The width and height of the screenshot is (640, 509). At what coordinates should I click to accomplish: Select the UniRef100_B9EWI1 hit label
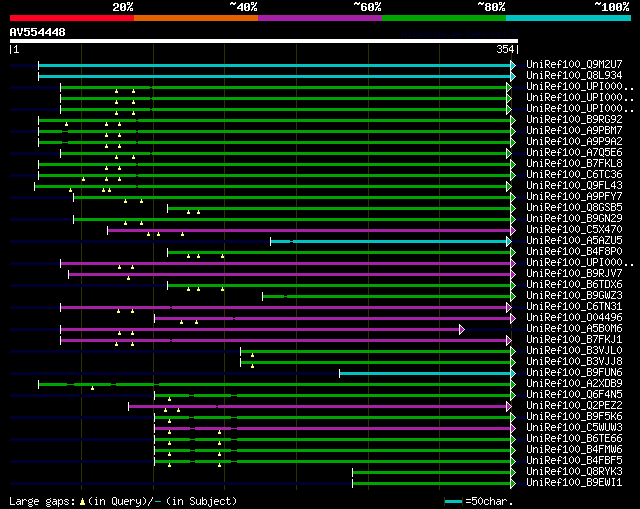pos(574,482)
